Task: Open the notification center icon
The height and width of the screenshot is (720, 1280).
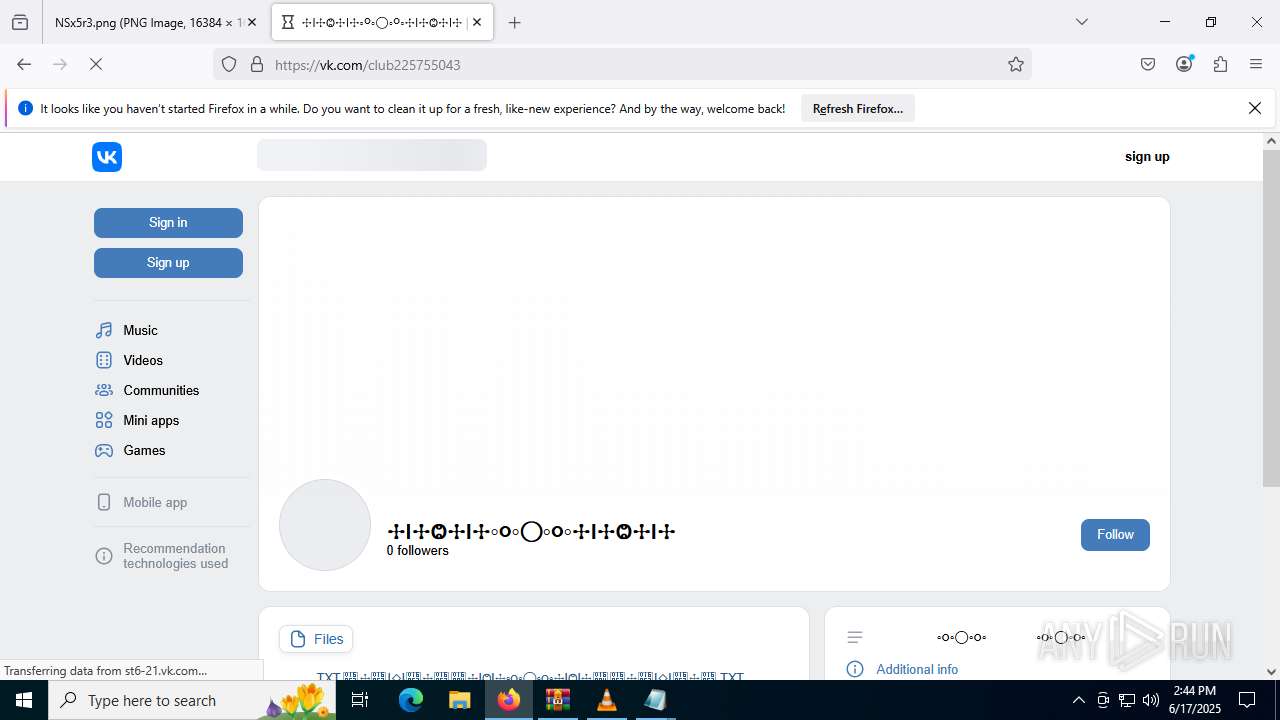Action: click(1247, 700)
